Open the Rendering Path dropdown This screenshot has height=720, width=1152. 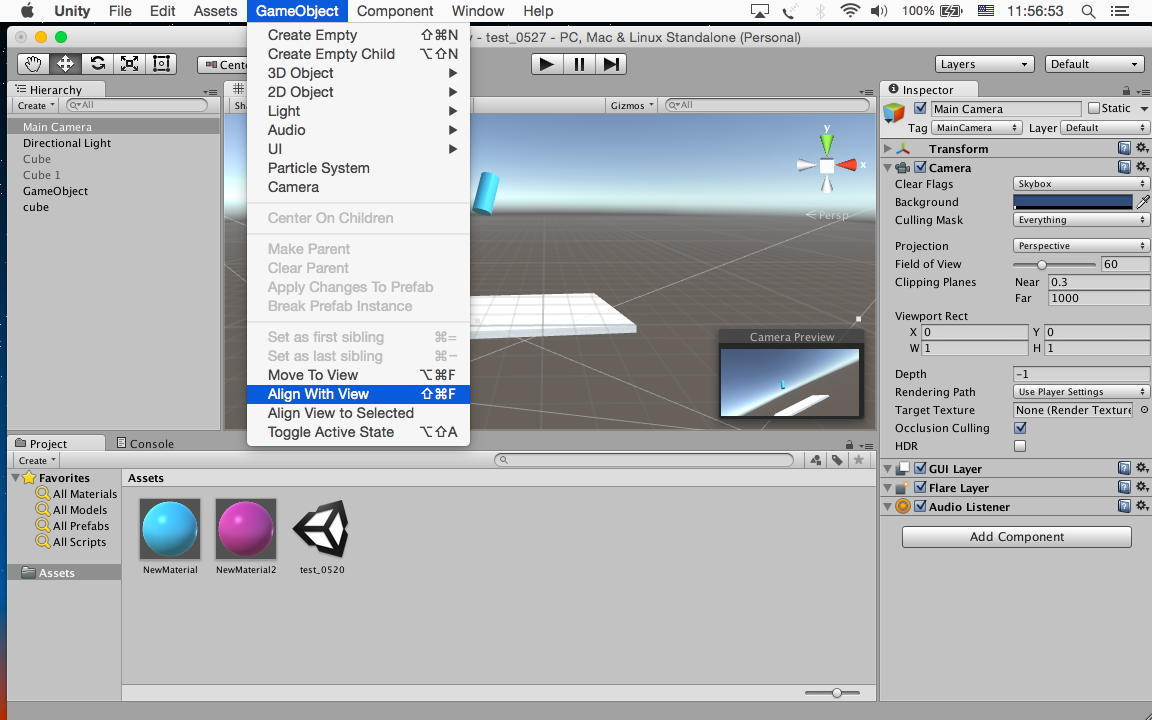point(1081,392)
